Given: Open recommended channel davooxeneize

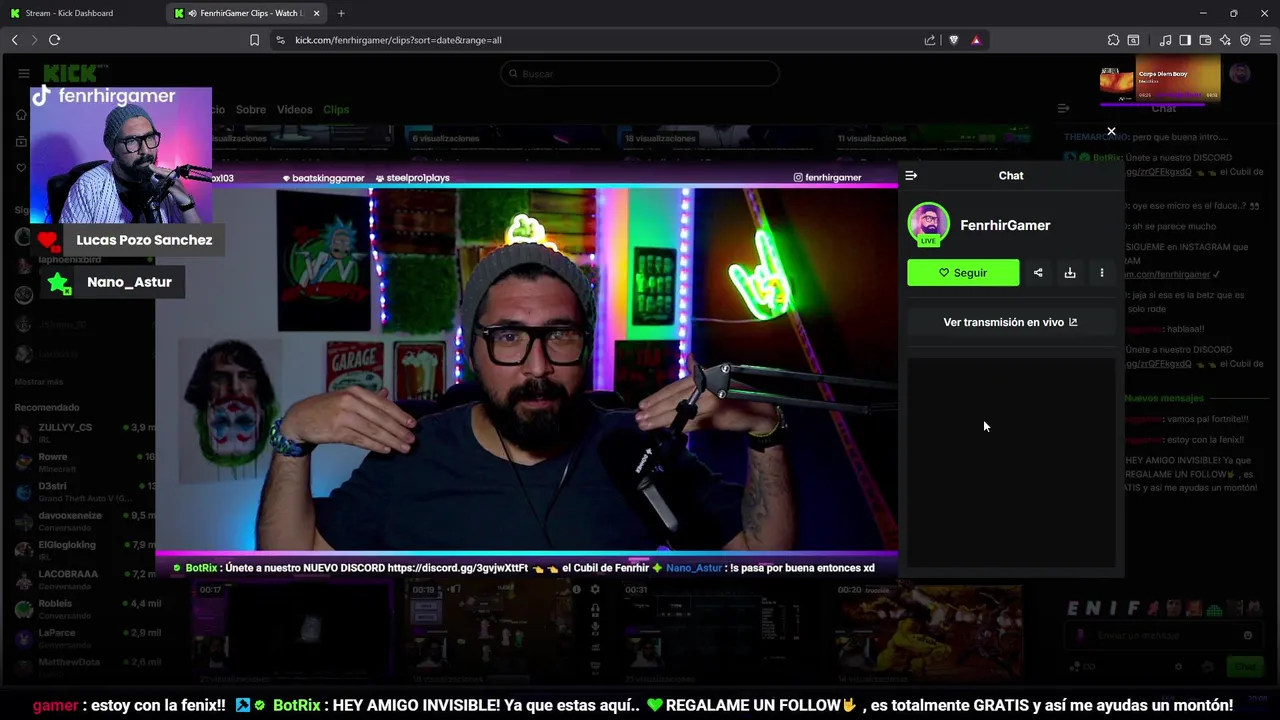Looking at the screenshot, I should 85,520.
